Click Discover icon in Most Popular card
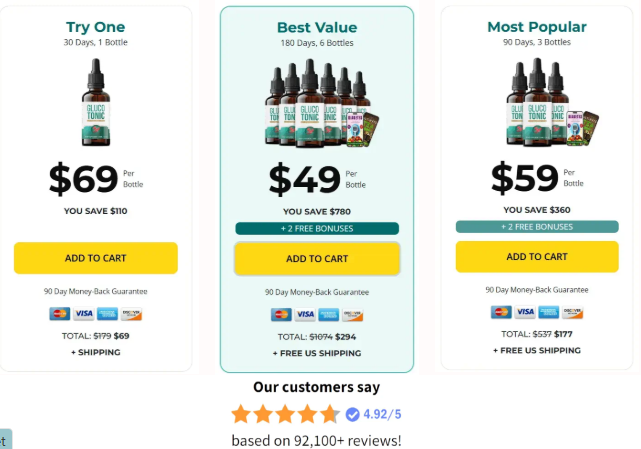The width and height of the screenshot is (641, 449). pyautogui.click(x=573, y=312)
